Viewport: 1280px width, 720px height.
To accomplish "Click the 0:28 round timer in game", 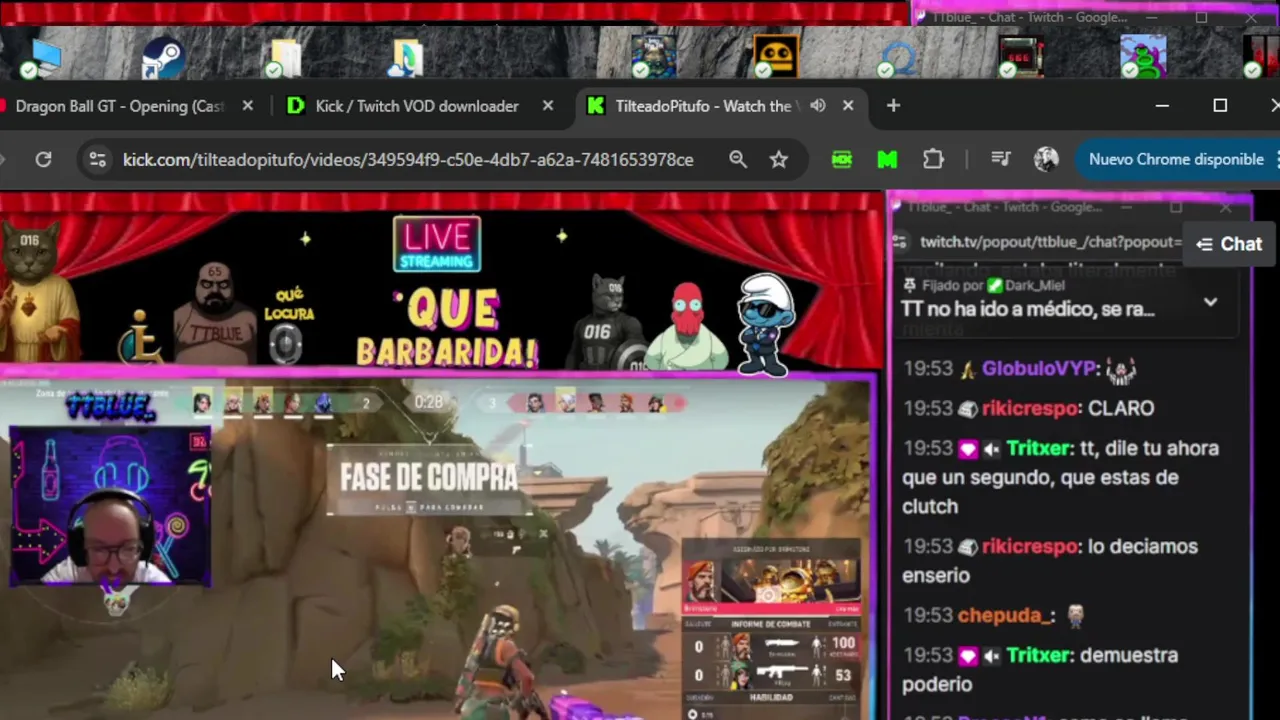I will click(428, 402).
